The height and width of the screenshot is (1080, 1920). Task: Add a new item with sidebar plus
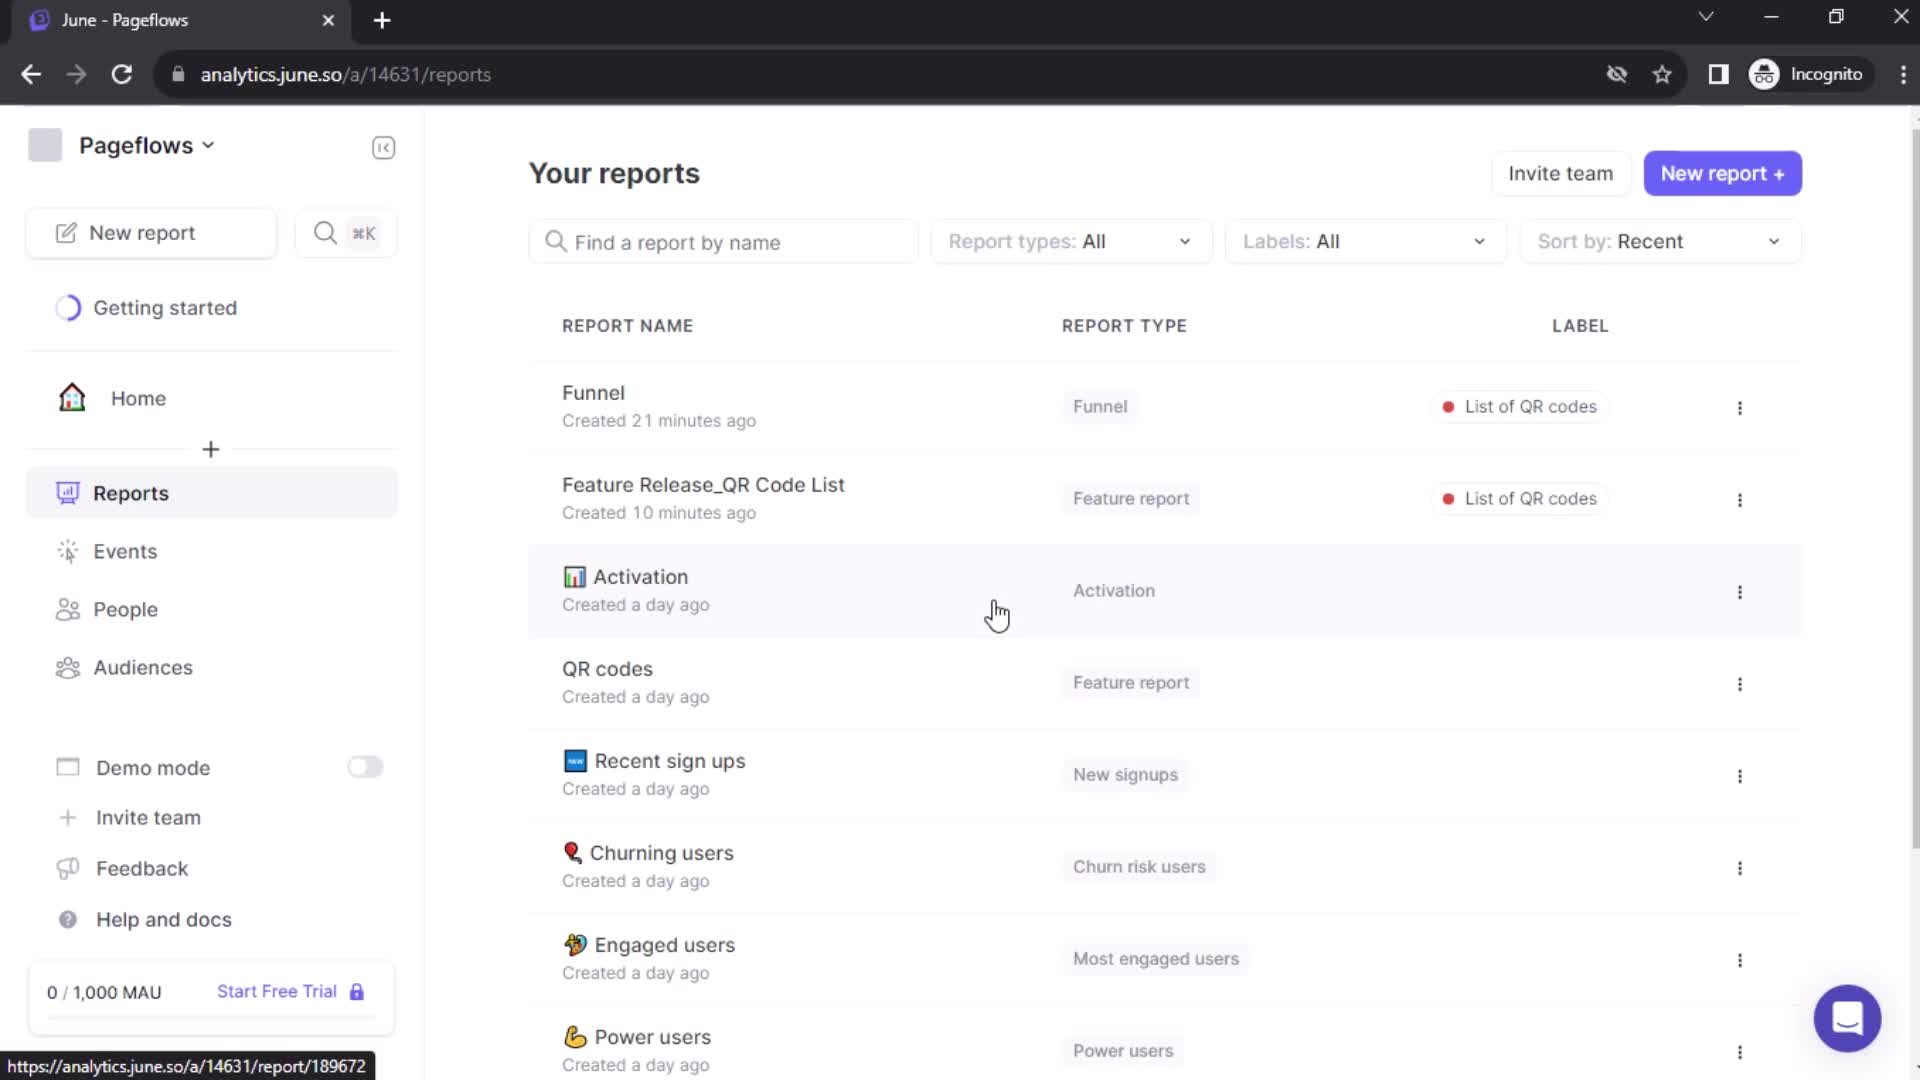point(210,449)
